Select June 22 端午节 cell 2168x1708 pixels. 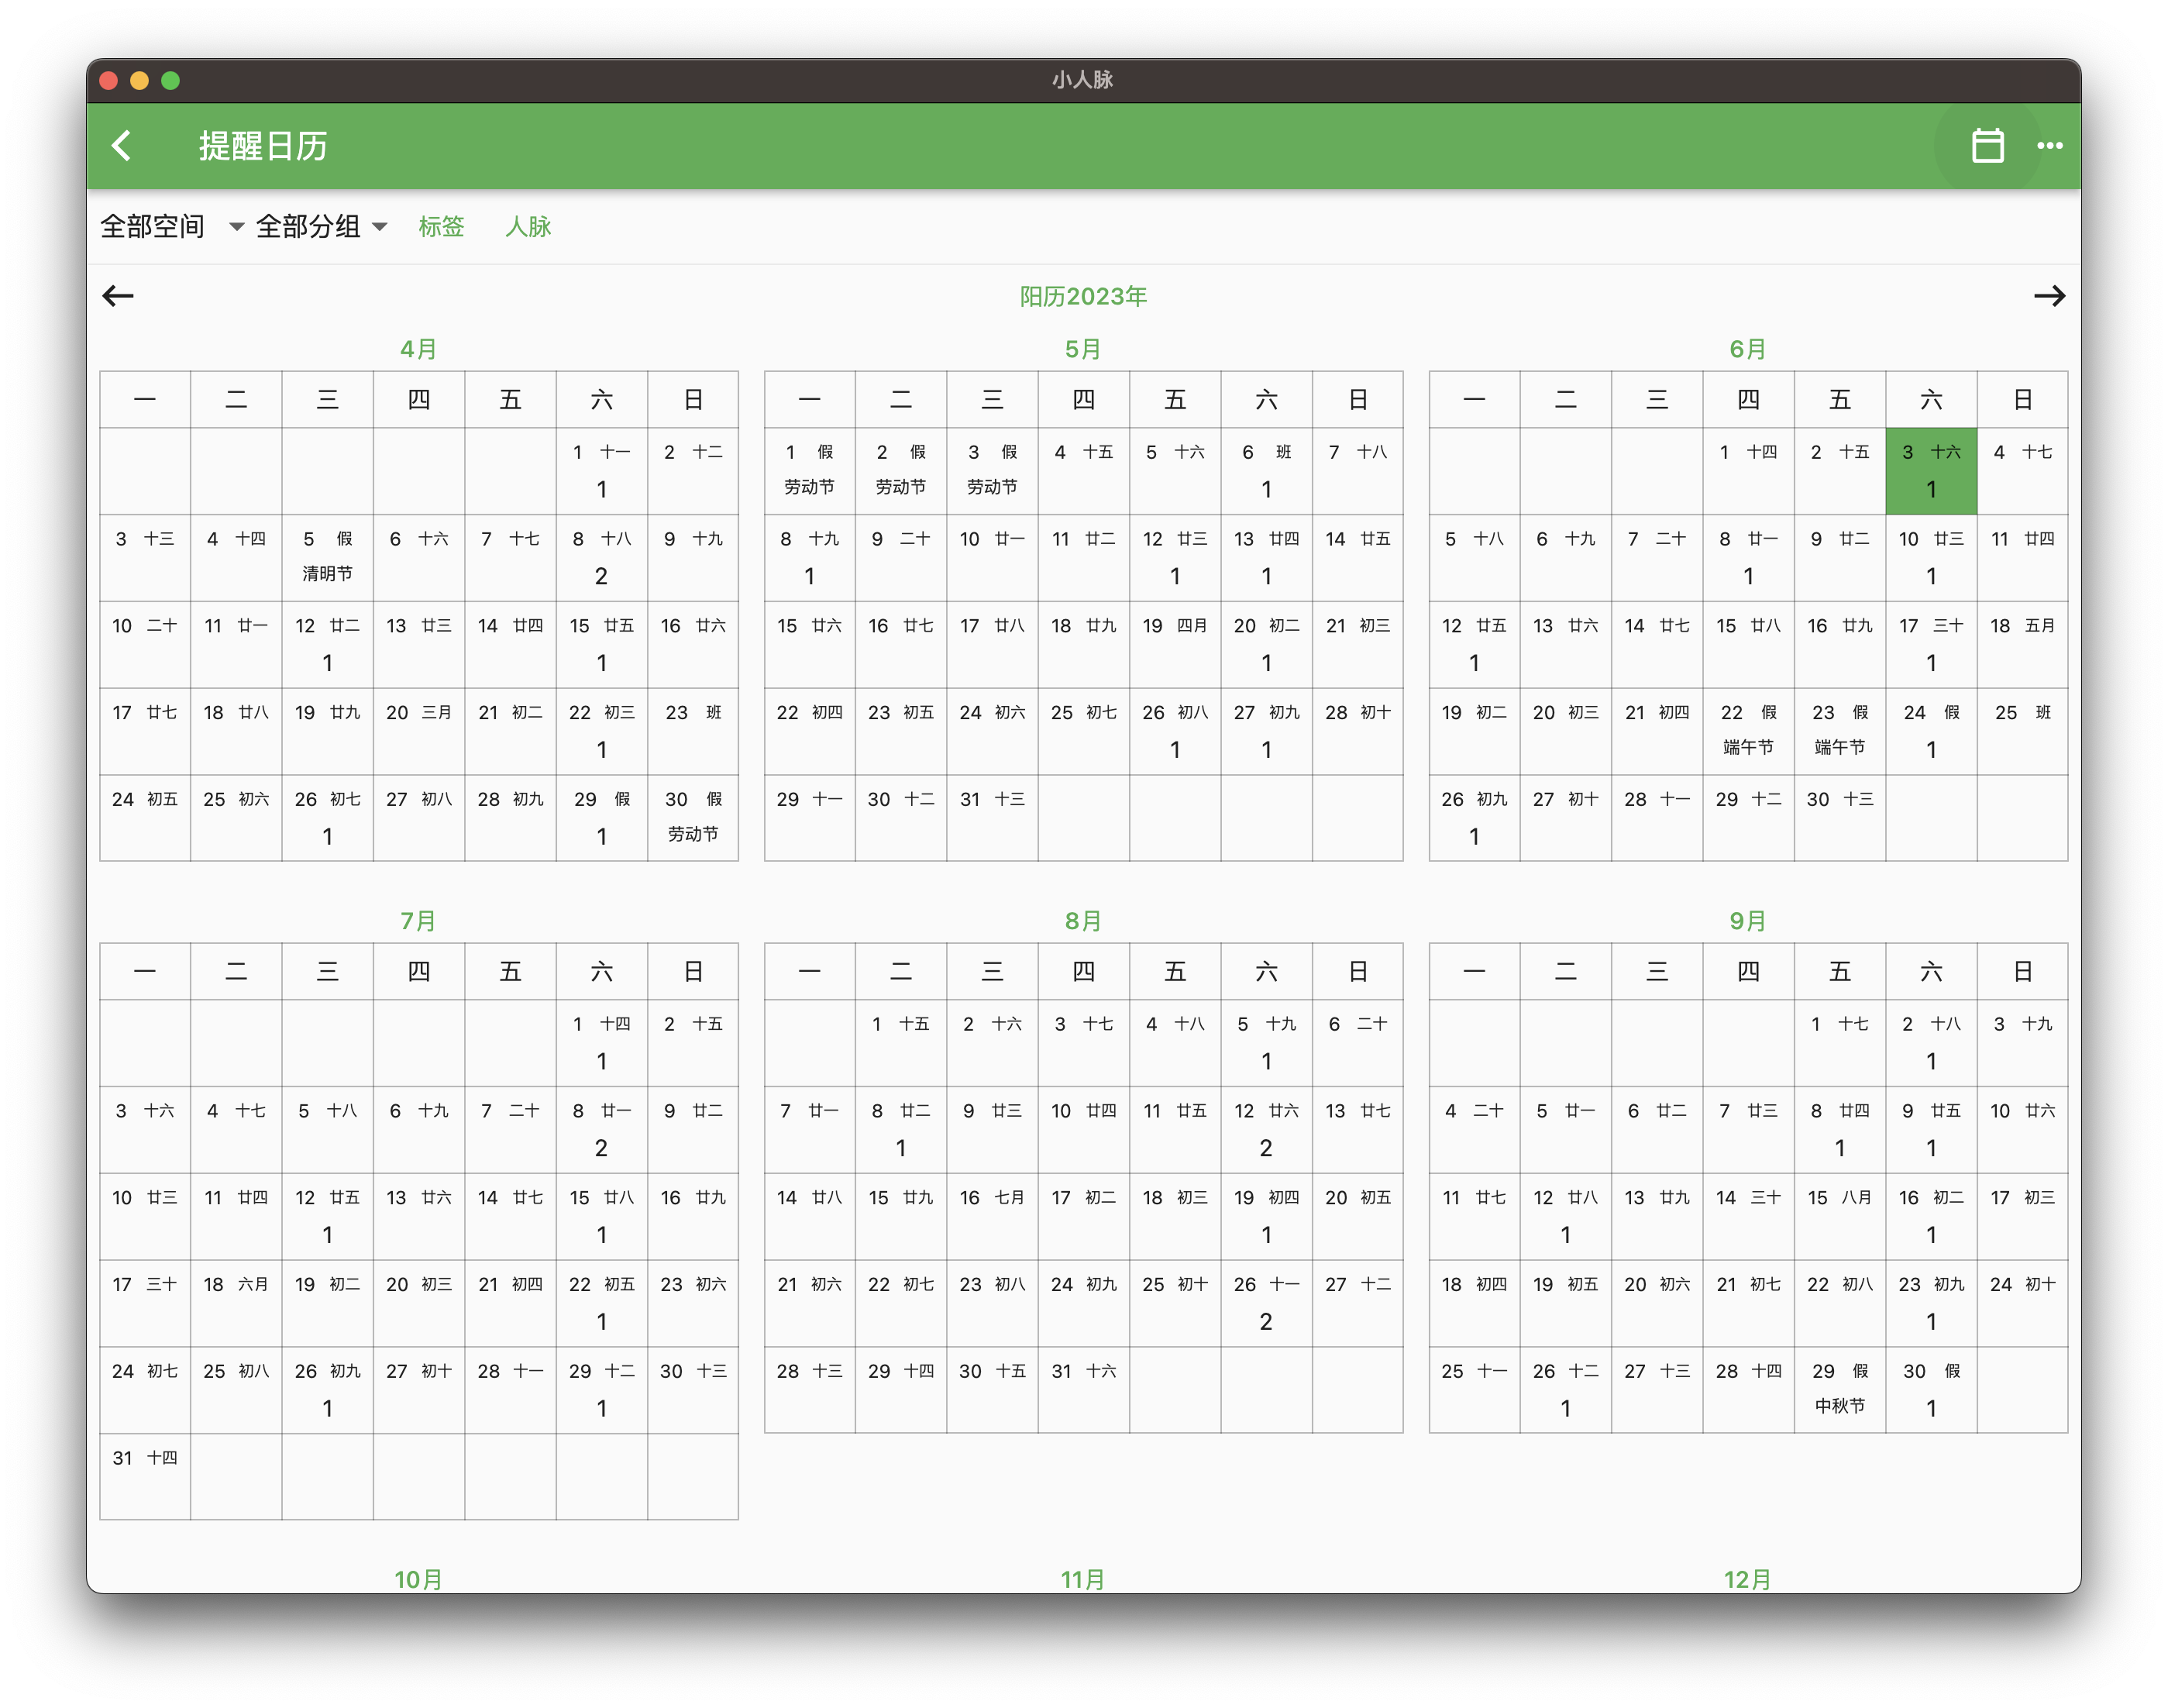pos(1748,732)
